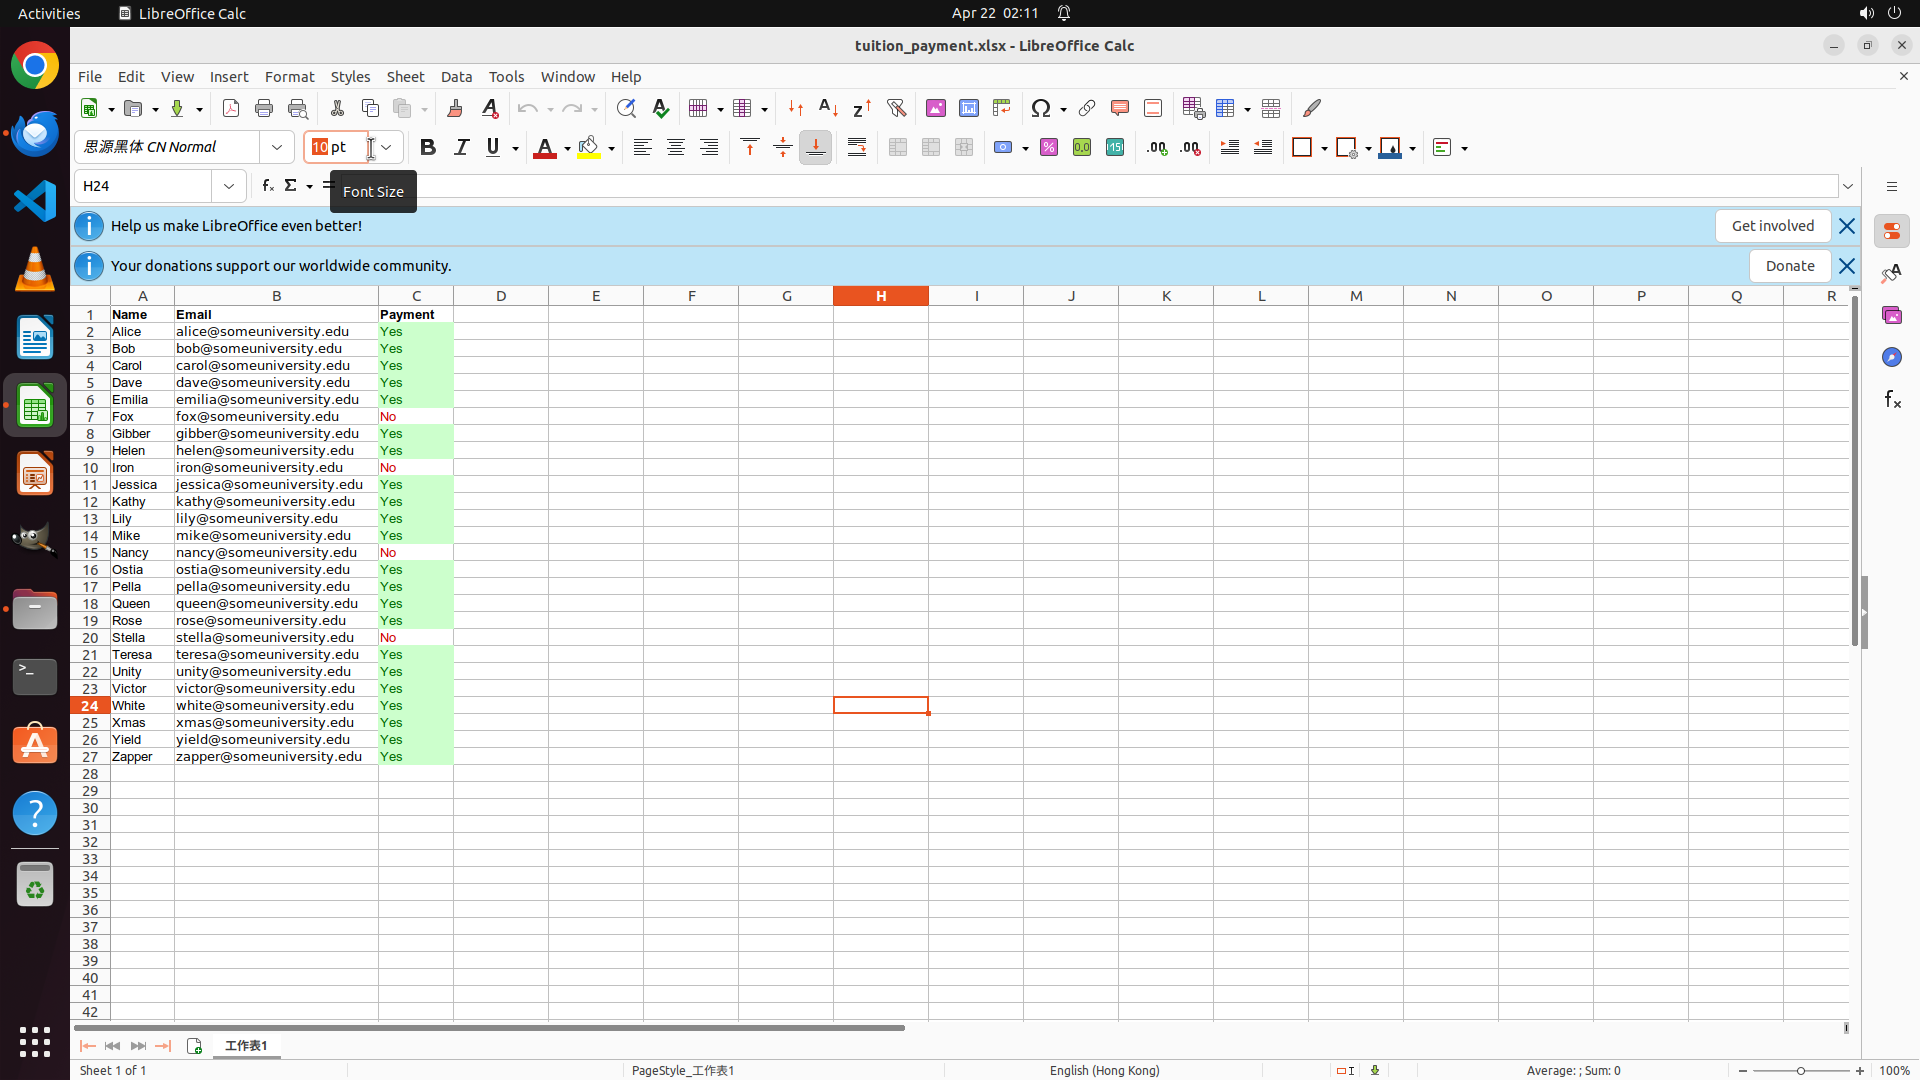Expand the font name dropdown
Image resolution: width=1920 pixels, height=1080 pixels.
[277, 147]
